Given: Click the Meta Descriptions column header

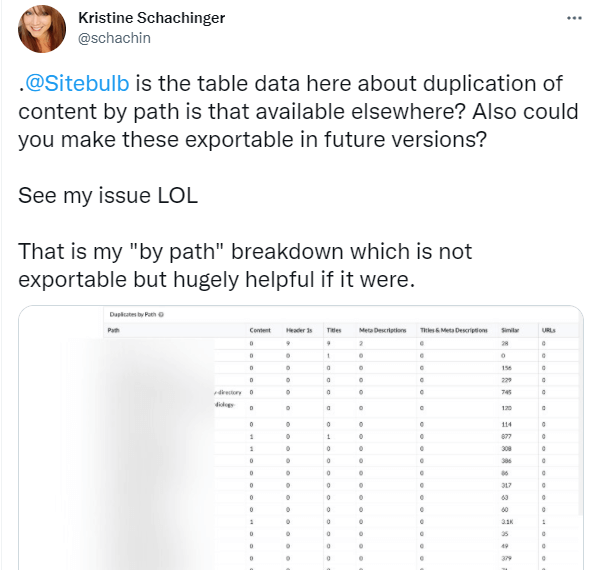Looking at the screenshot, I should click(382, 330).
